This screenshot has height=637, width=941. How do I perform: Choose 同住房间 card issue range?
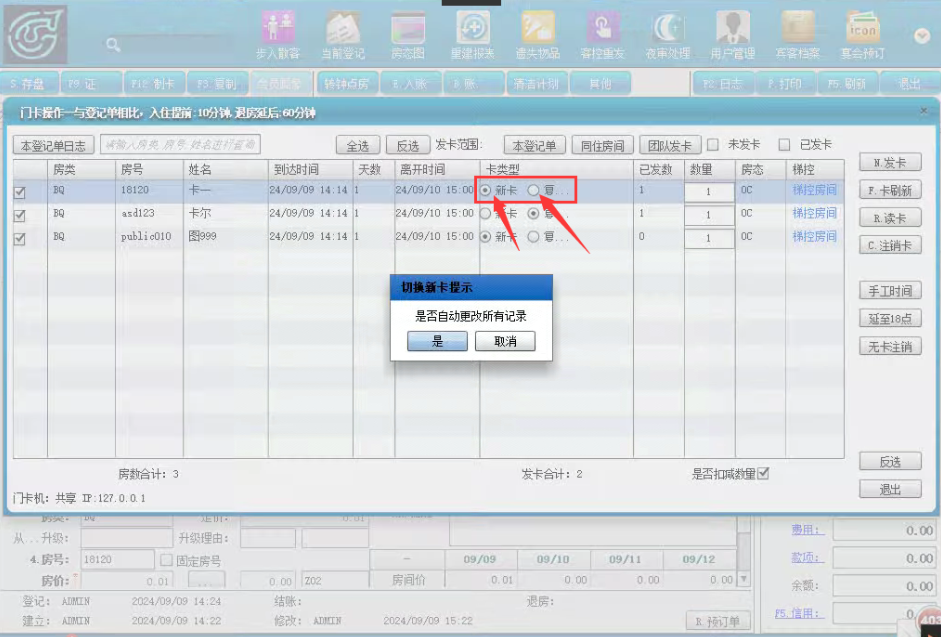tap(603, 145)
